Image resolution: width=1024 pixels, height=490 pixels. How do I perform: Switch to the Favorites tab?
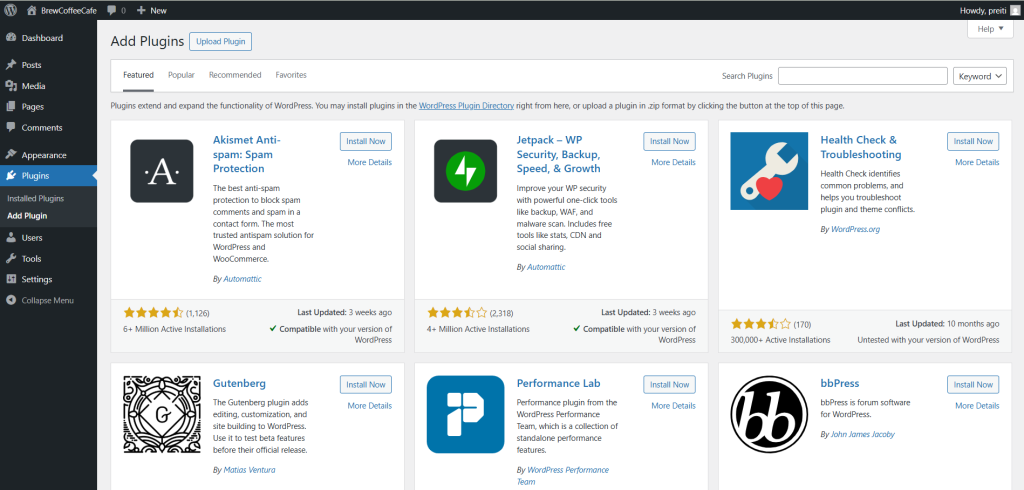[x=291, y=75]
